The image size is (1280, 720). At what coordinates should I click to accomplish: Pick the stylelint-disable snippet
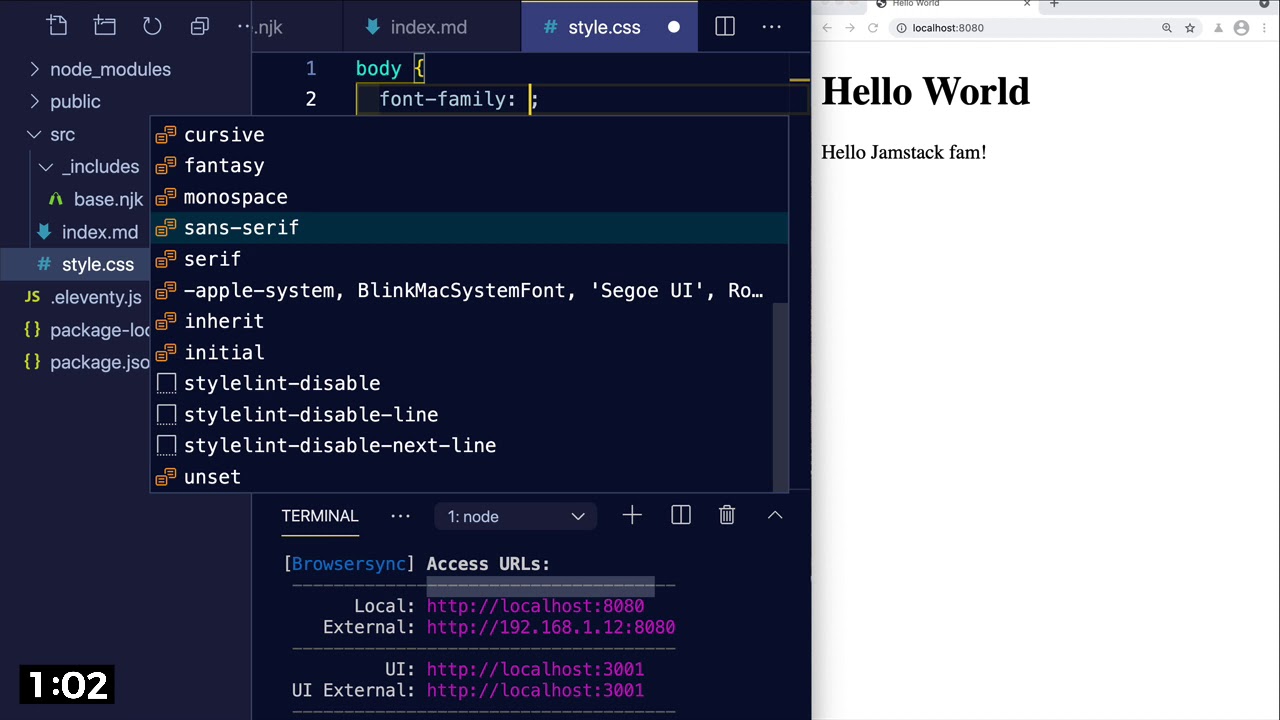click(461, 383)
